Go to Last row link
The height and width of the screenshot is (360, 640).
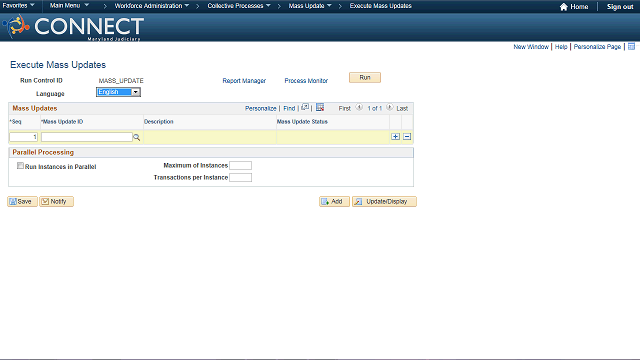(x=402, y=109)
